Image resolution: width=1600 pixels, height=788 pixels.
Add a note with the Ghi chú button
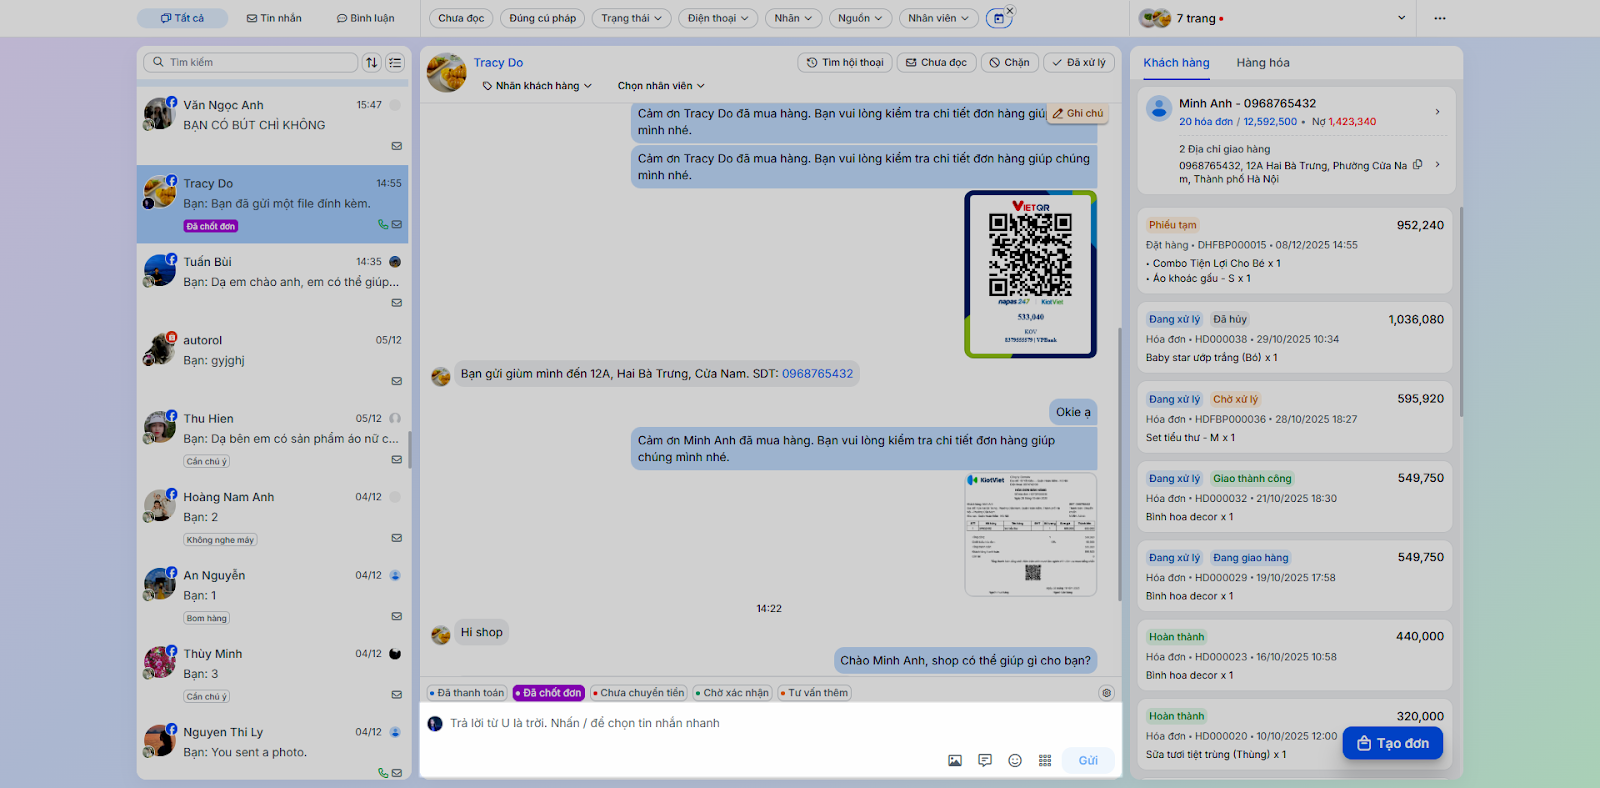click(1077, 114)
